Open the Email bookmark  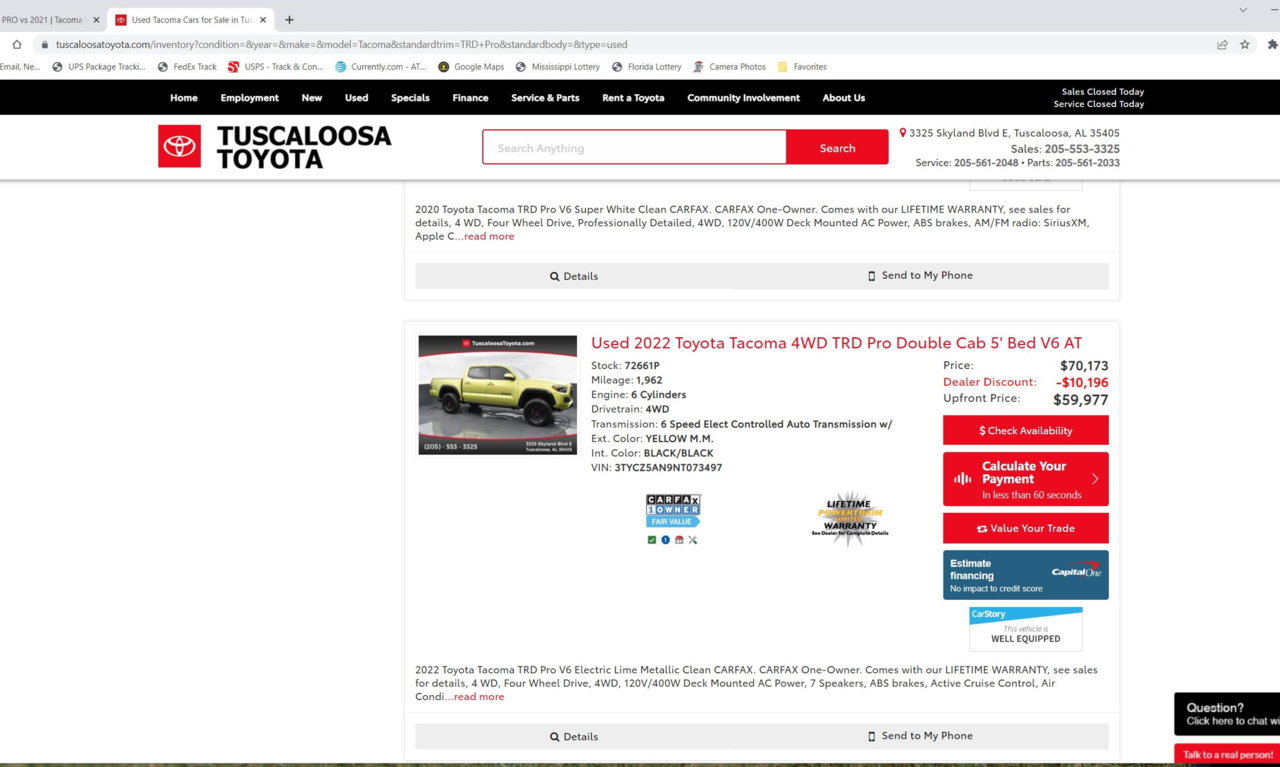(x=19, y=67)
